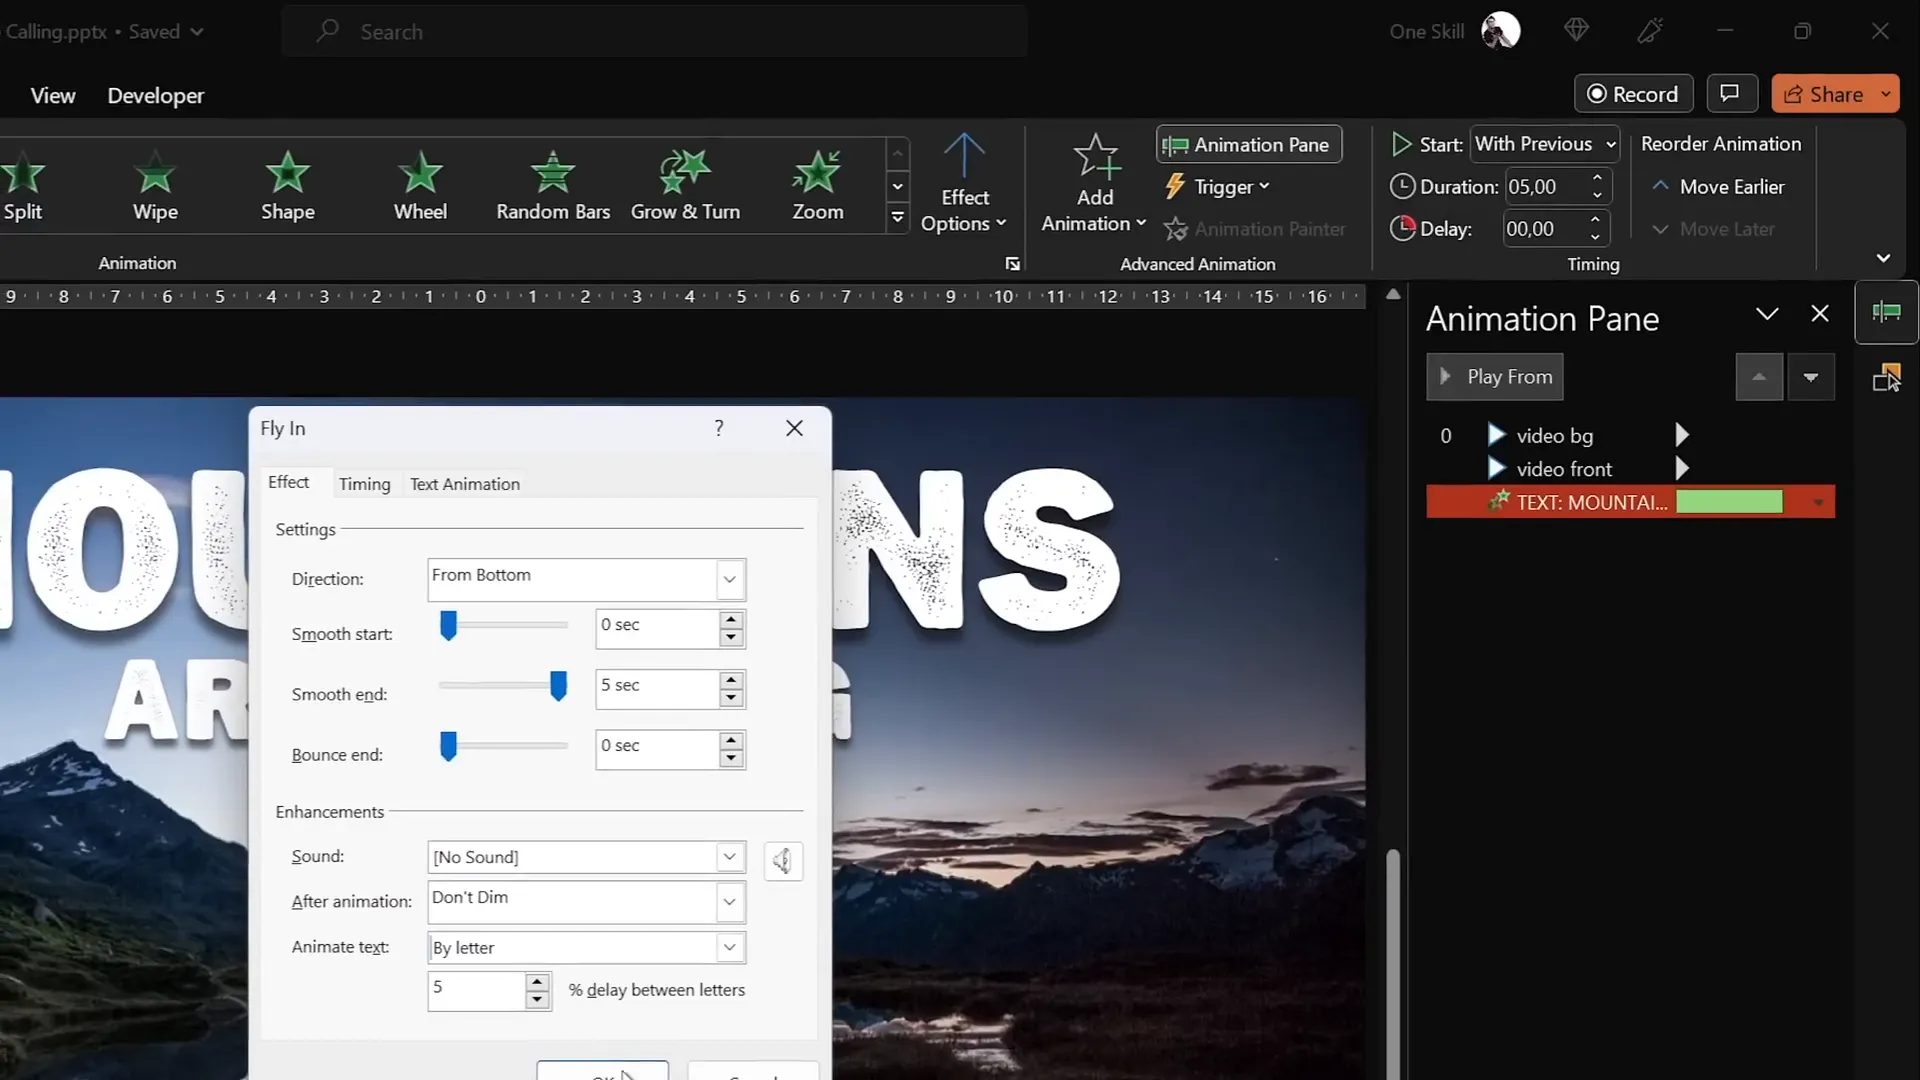Screen dimensions: 1920x1080
Task: Collapse the ribbon chevron
Action: click(1883, 258)
